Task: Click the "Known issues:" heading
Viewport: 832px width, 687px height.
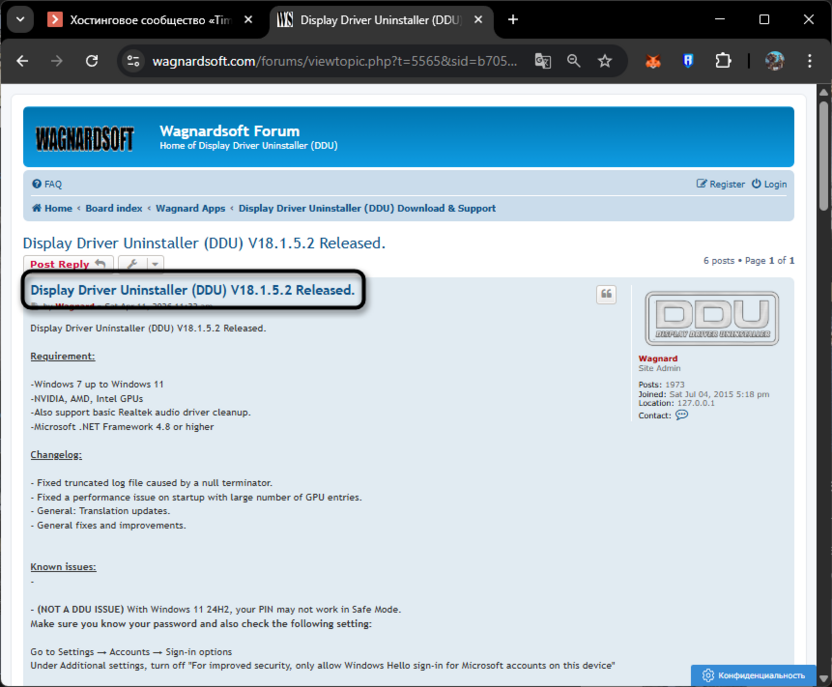Action: coord(63,567)
